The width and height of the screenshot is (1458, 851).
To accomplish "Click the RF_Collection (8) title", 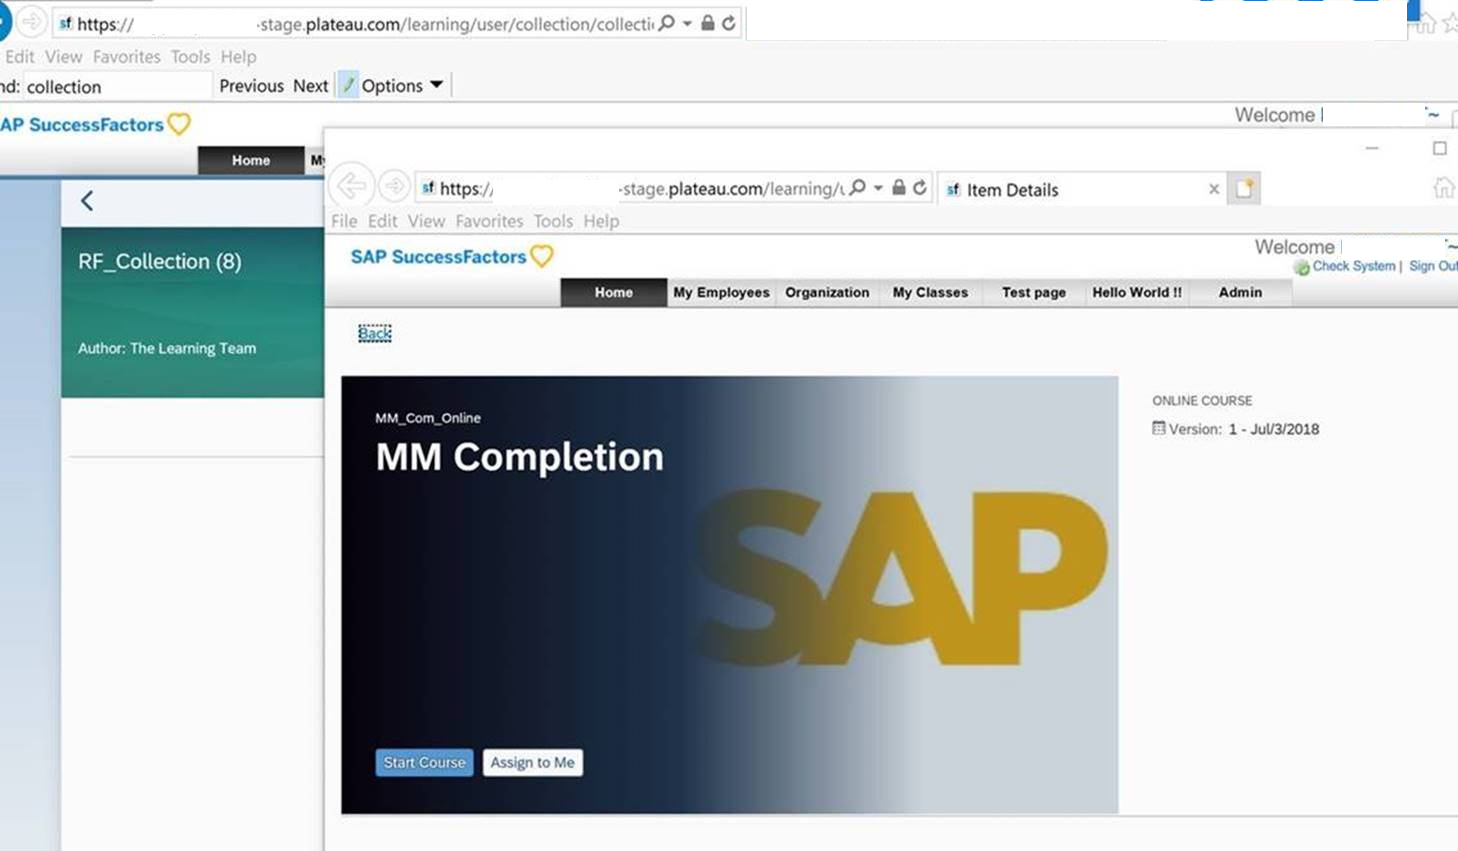I will pos(160,261).
